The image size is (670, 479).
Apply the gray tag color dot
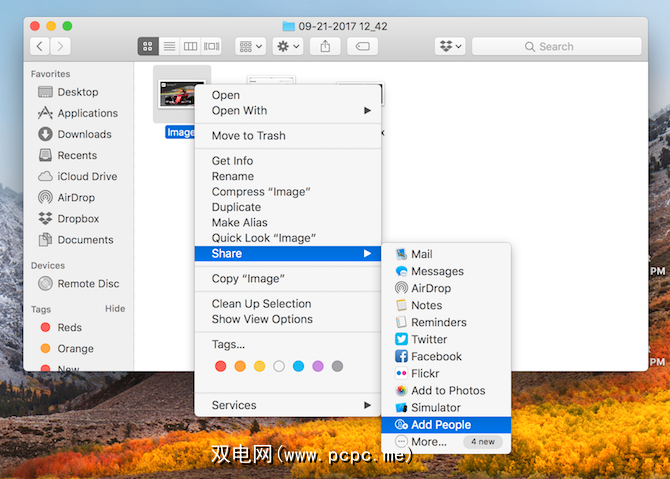(337, 366)
